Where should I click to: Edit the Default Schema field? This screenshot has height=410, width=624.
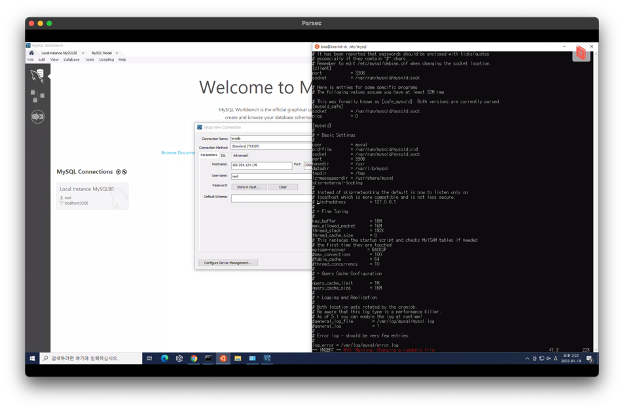coord(271,198)
